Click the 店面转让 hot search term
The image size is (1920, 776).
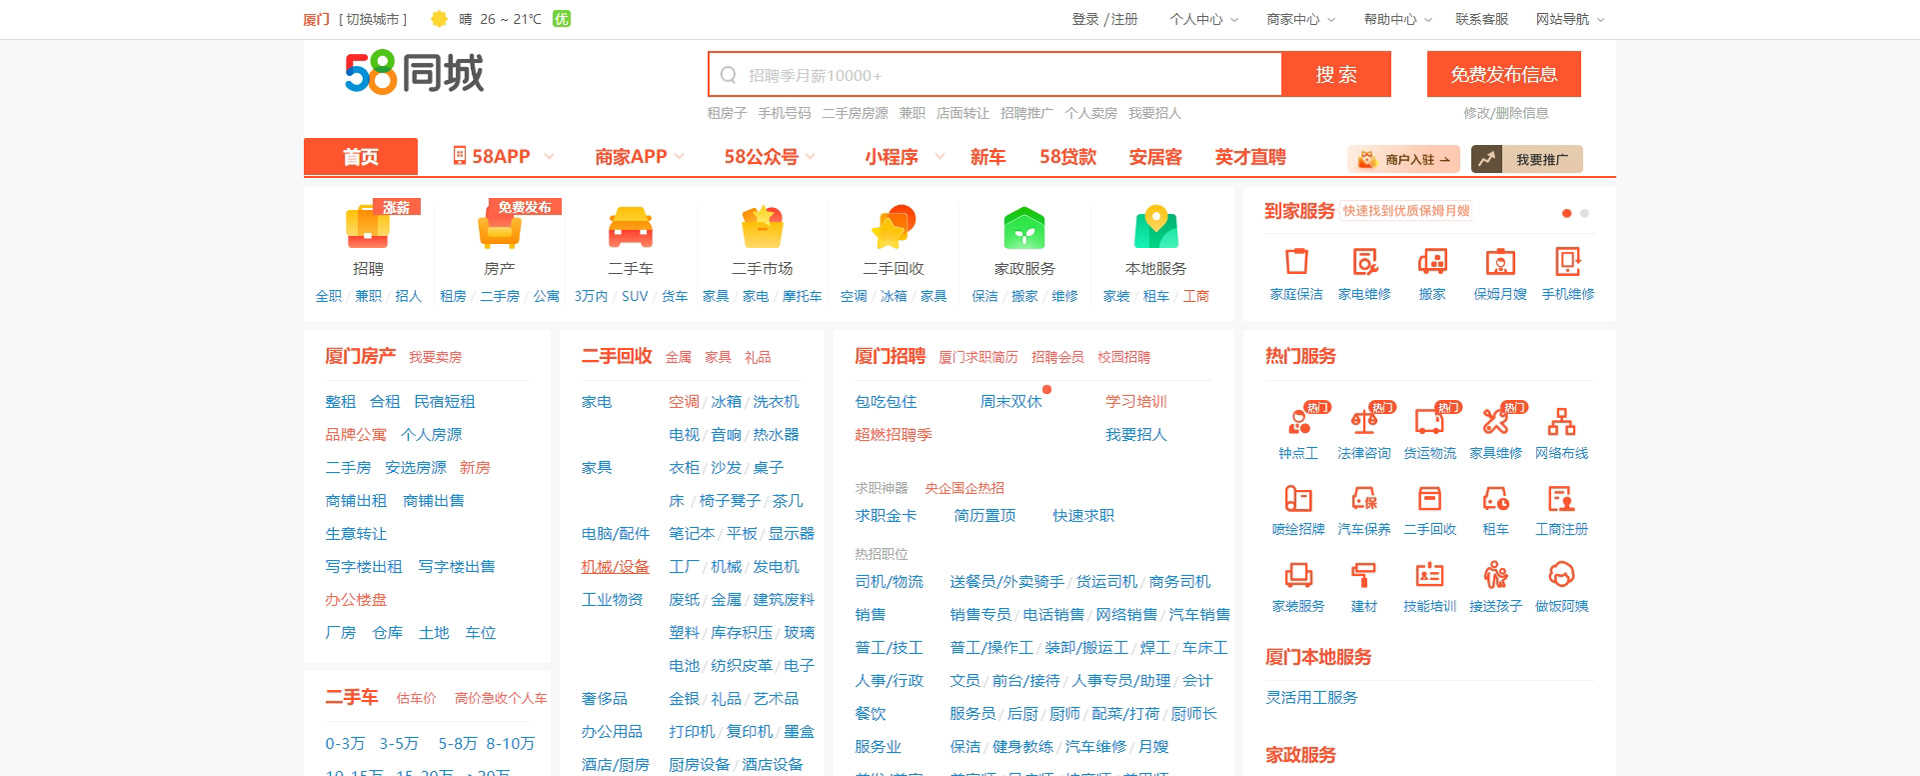coord(962,113)
